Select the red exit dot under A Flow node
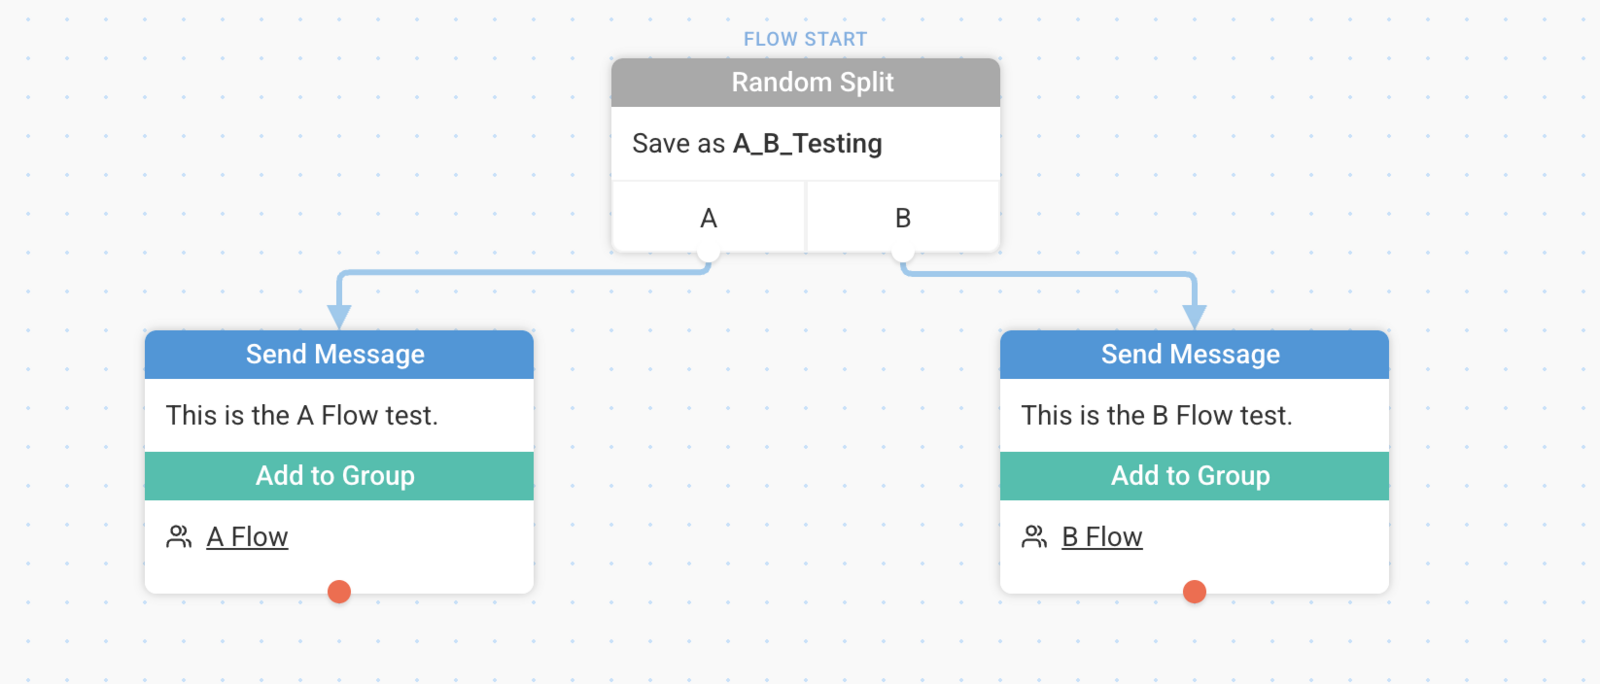 pyautogui.click(x=339, y=592)
